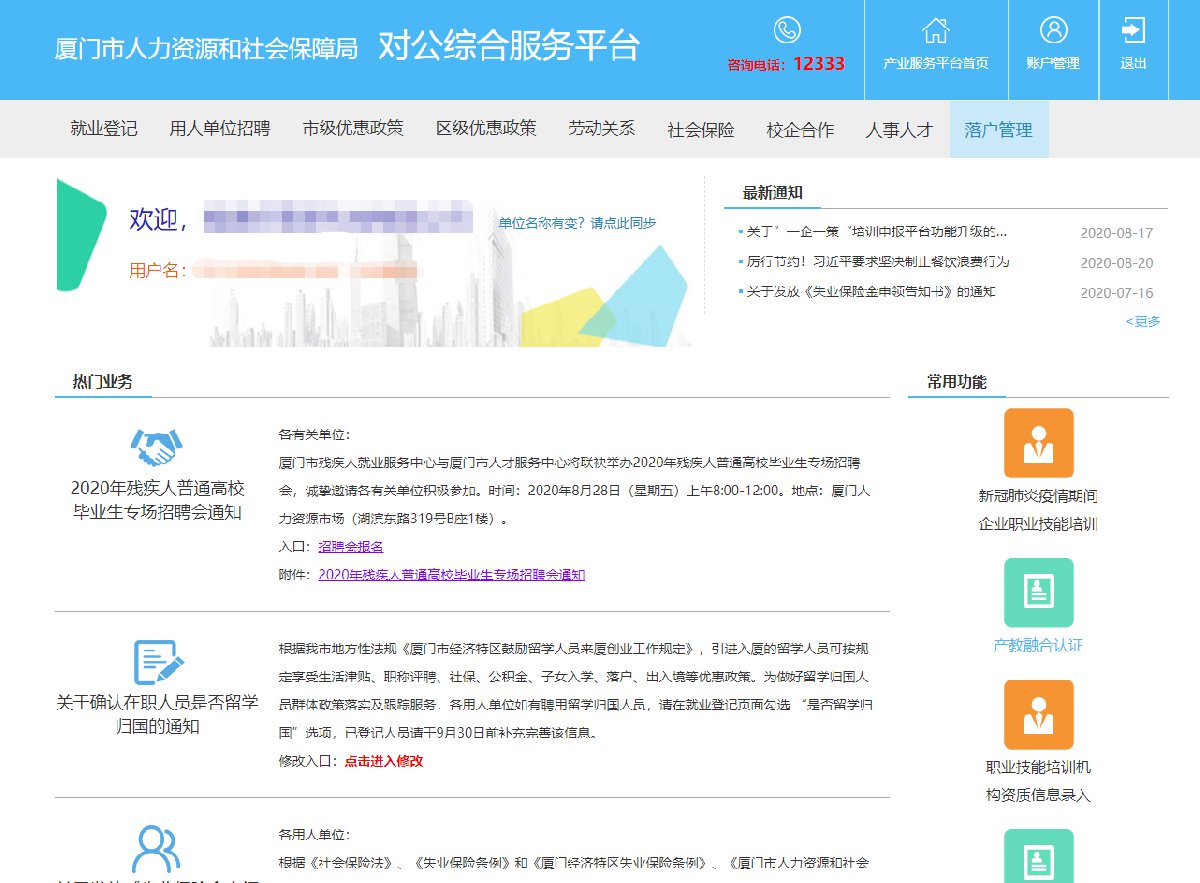The width and height of the screenshot is (1200, 883).
Task: Click the home icon for 产业服务平台首页
Action: pos(935,30)
